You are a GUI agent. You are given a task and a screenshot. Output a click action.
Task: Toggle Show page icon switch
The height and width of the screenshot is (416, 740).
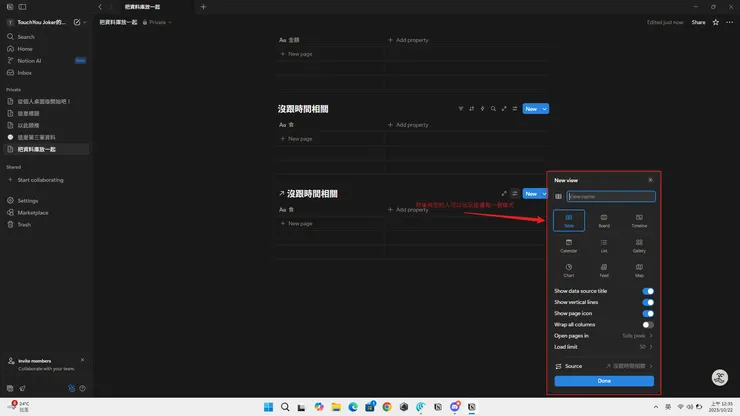click(648, 314)
